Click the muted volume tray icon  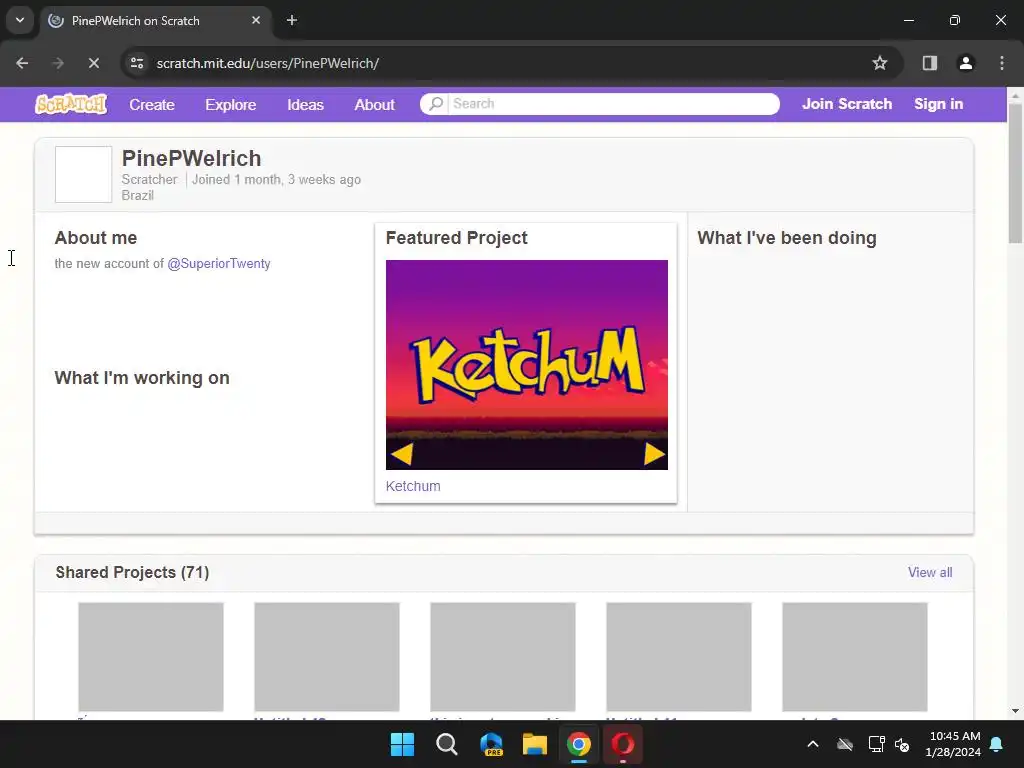(x=903, y=744)
